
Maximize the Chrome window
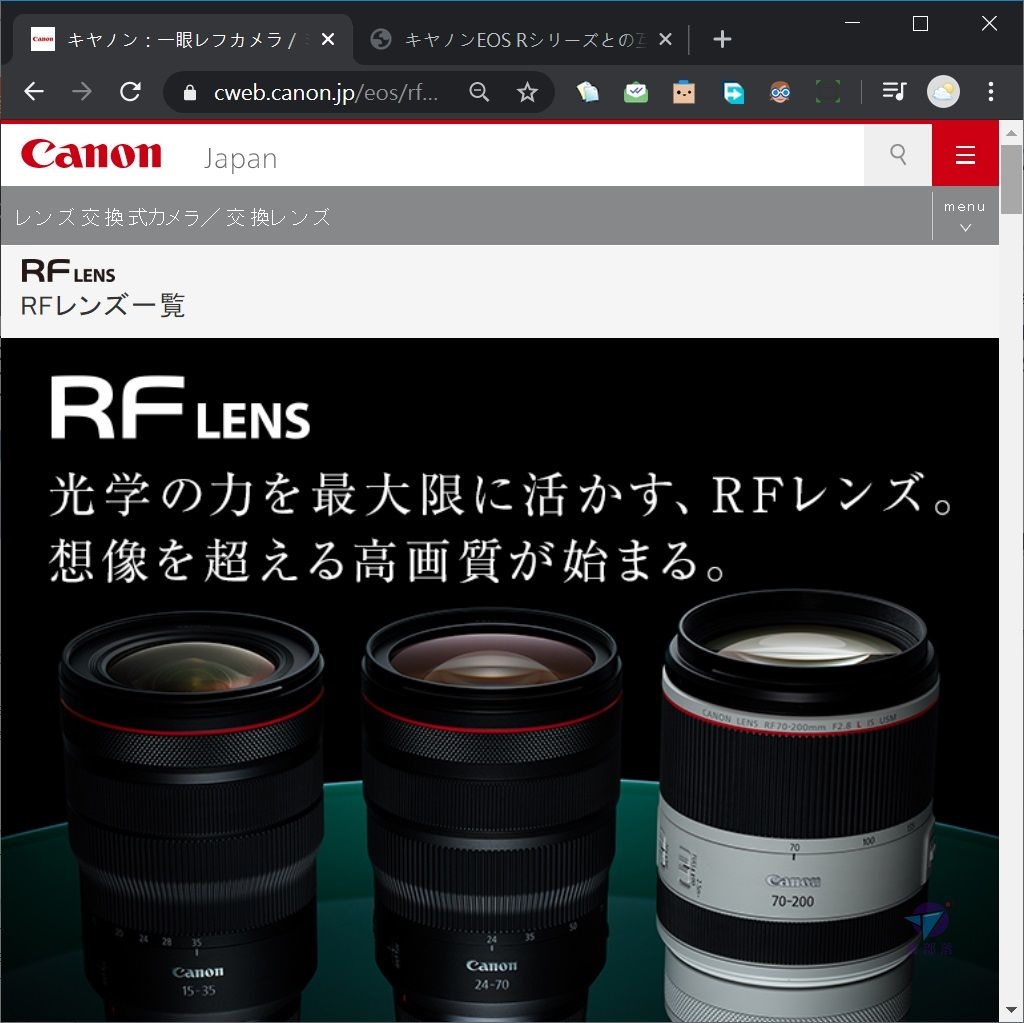[920, 24]
